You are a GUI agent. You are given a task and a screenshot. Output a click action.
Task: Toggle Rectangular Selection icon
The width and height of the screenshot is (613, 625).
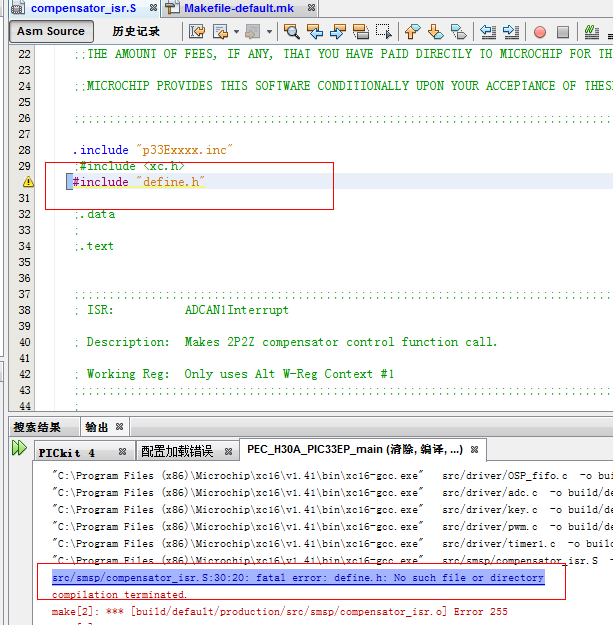[x=384, y=31]
